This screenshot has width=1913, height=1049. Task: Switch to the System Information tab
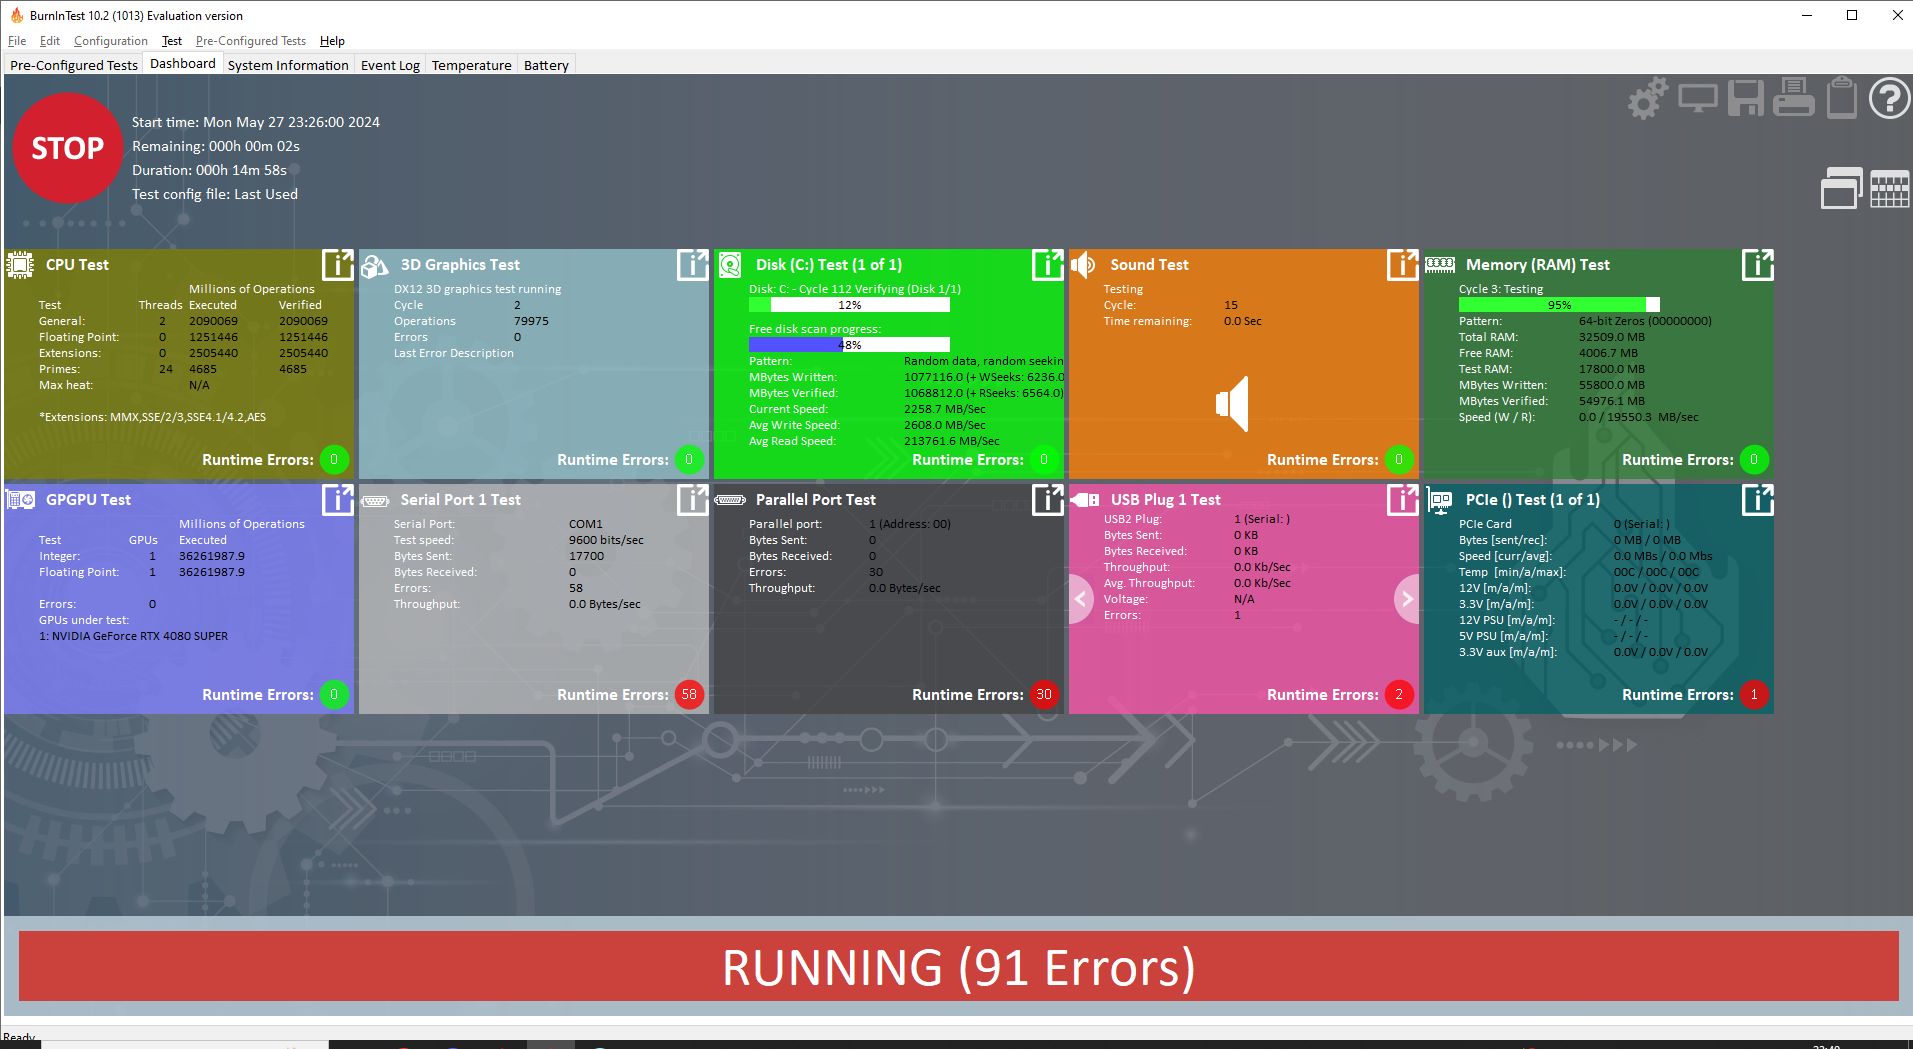288,65
